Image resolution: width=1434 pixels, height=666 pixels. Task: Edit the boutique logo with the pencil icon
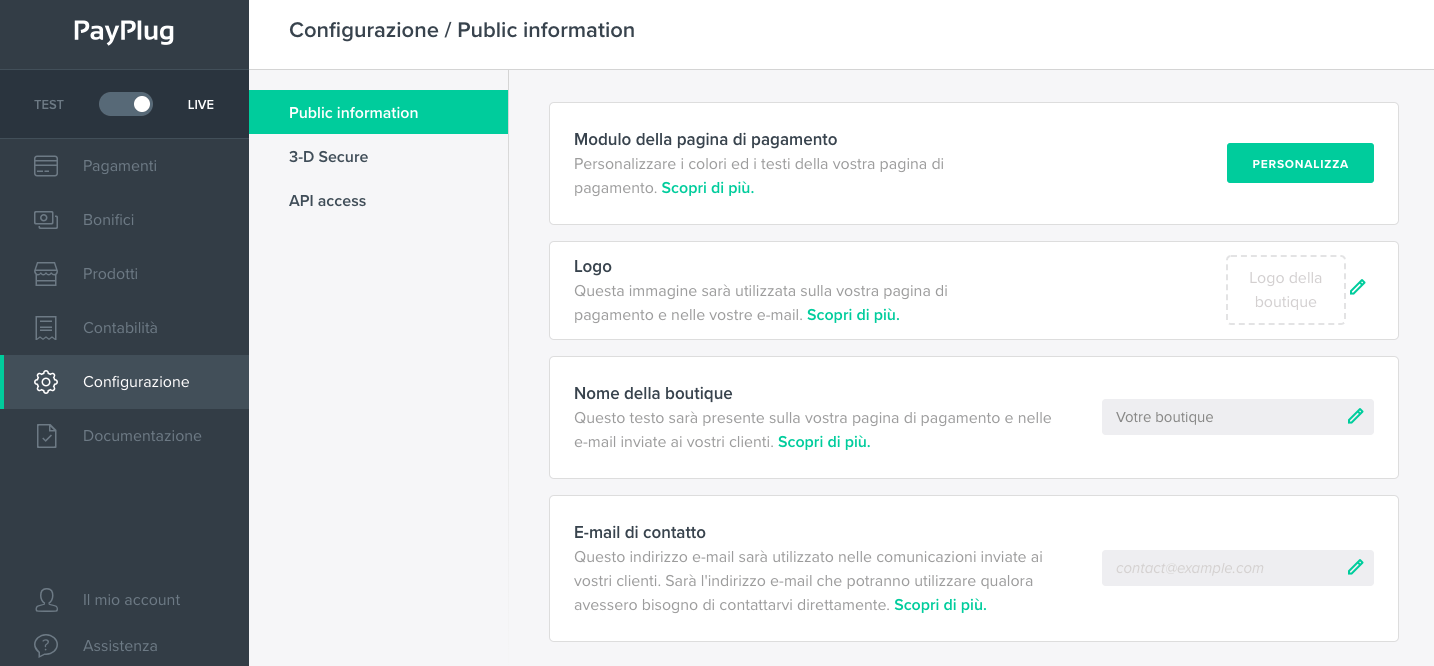tap(1357, 287)
